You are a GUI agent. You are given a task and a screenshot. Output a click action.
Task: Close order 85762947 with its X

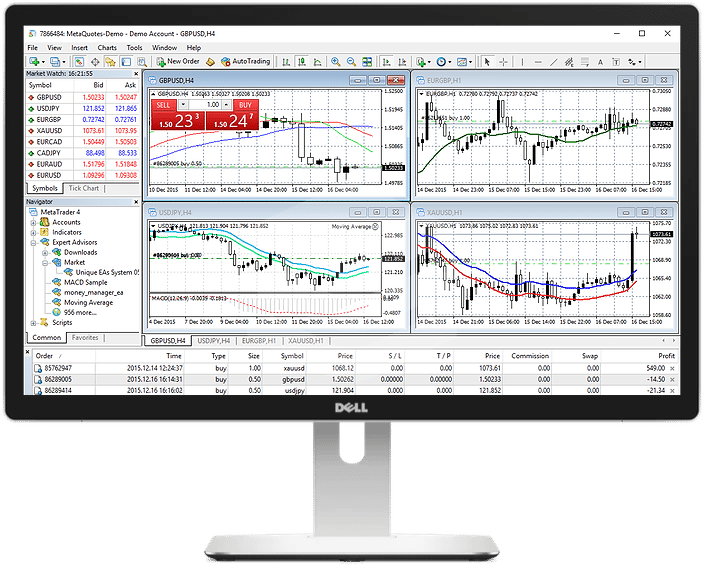(672, 369)
